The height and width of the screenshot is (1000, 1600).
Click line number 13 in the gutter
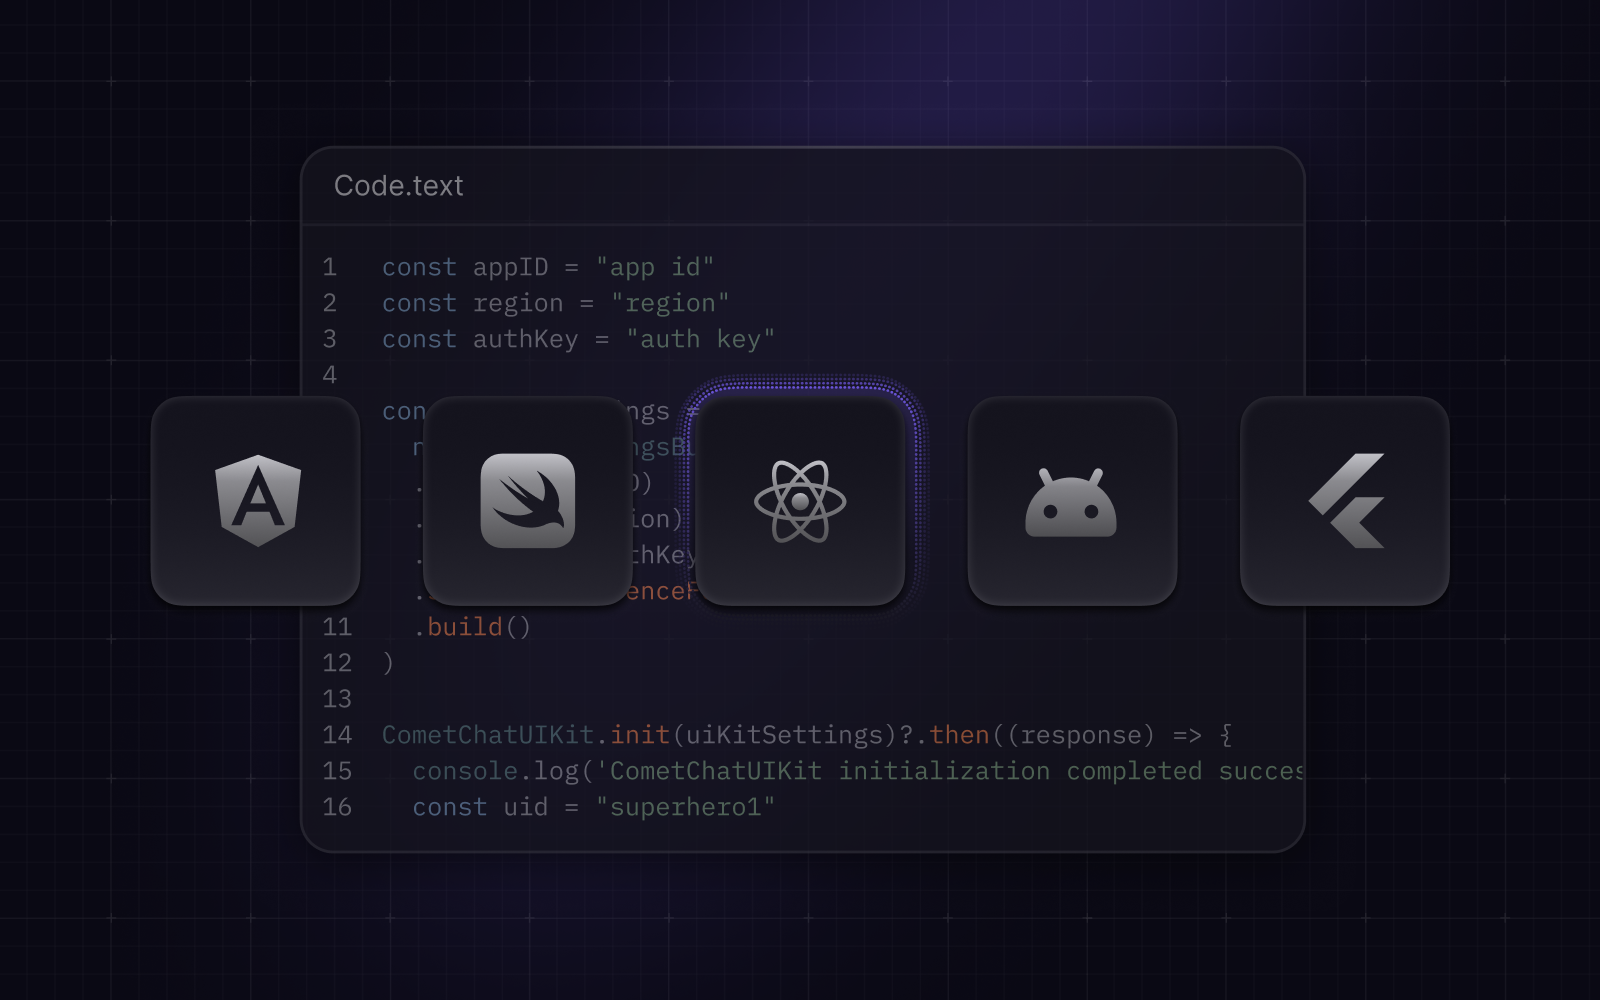pos(337,699)
